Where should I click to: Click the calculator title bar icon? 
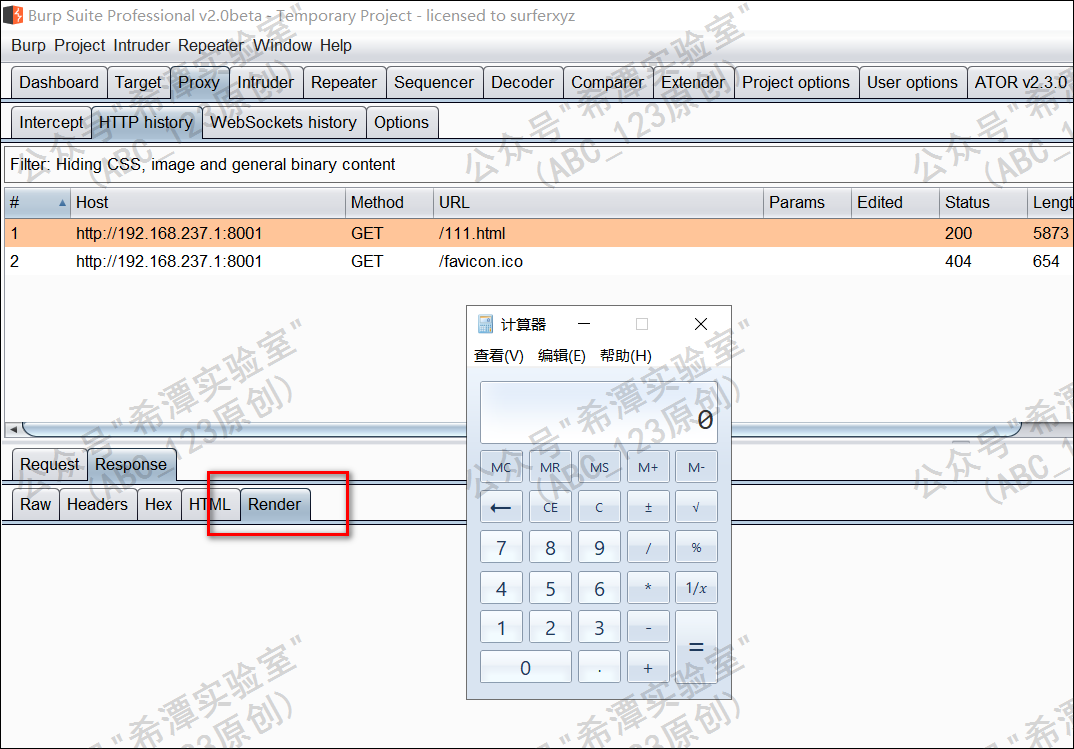[x=485, y=324]
